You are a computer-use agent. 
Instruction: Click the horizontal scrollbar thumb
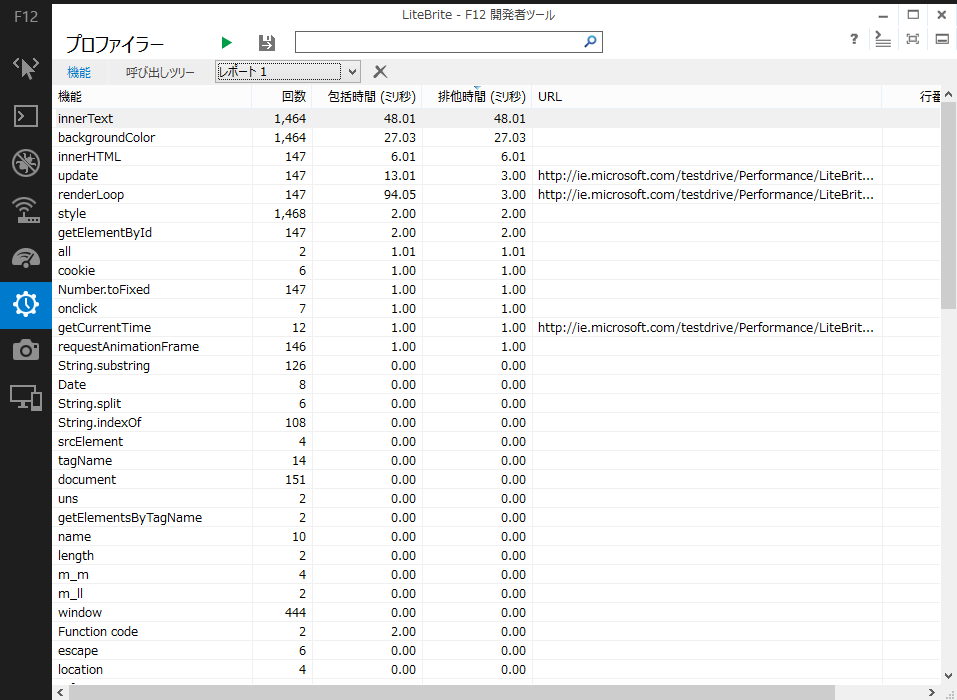pos(451,692)
